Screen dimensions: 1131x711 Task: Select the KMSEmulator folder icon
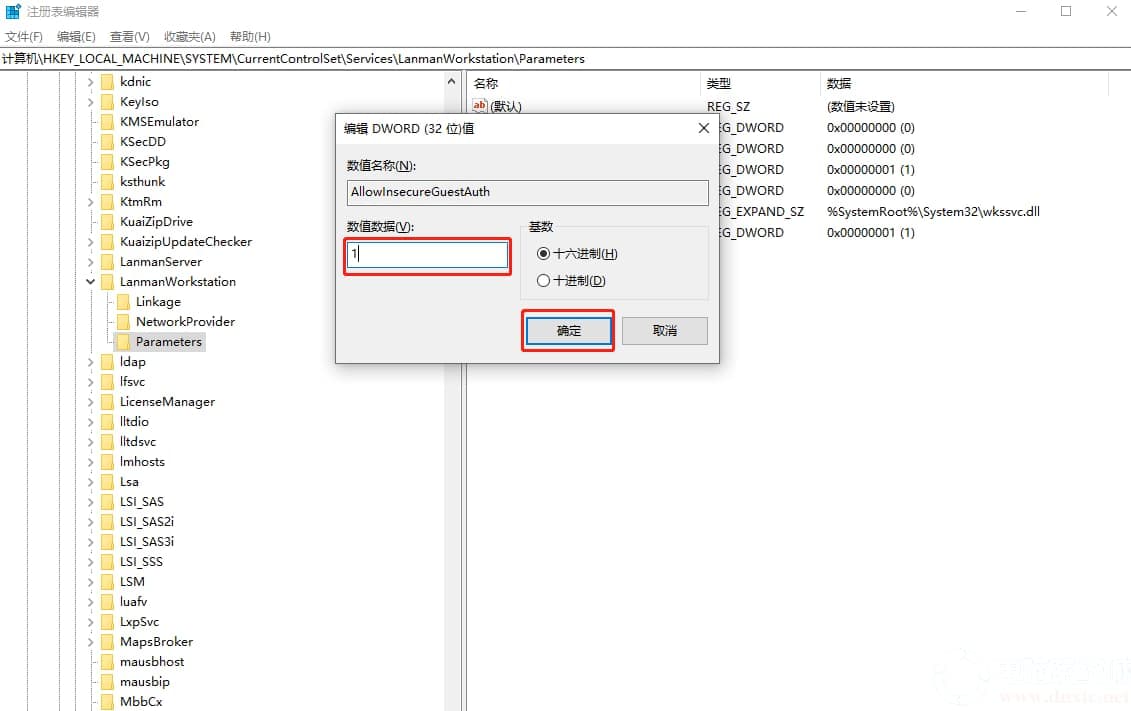[x=107, y=122]
